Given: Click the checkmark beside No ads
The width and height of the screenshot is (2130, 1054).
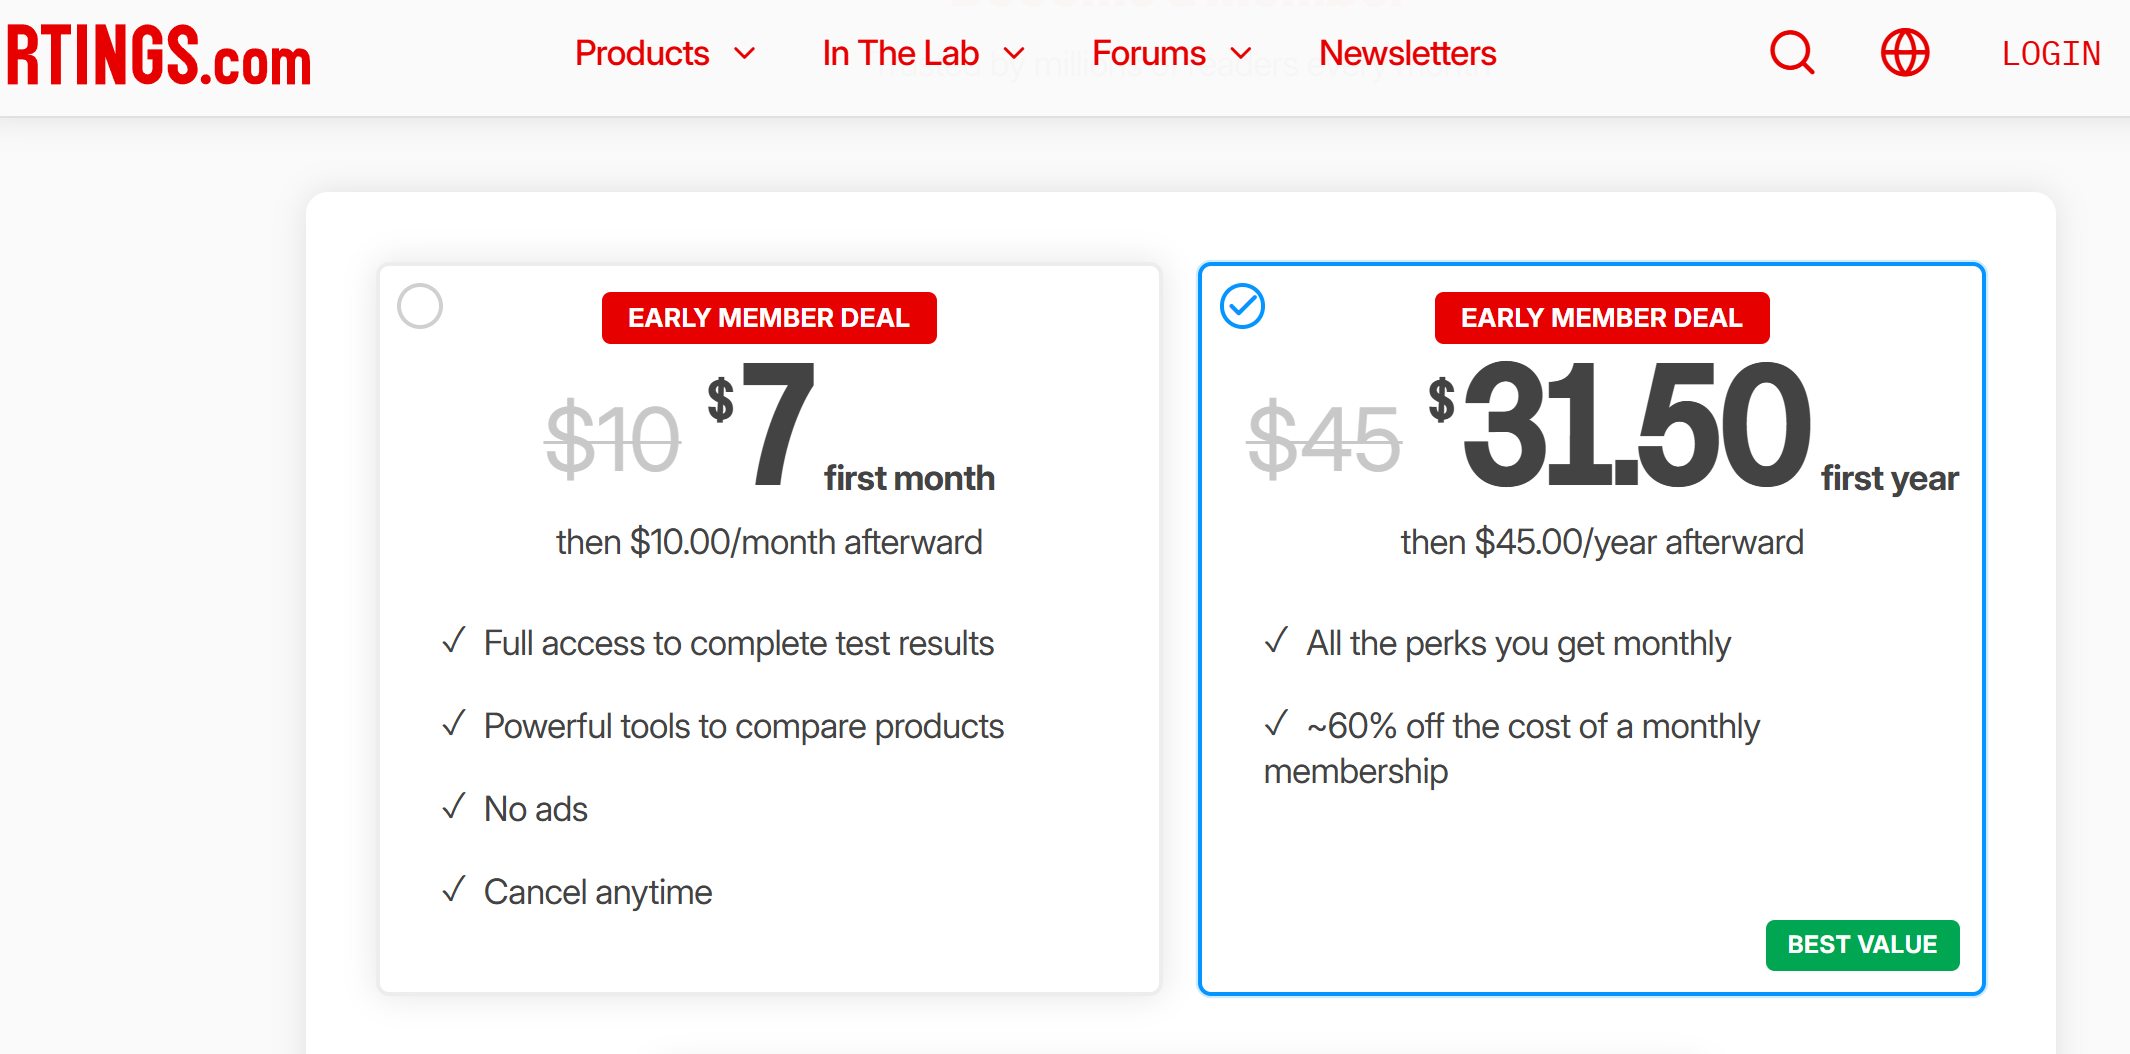Looking at the screenshot, I should (454, 806).
